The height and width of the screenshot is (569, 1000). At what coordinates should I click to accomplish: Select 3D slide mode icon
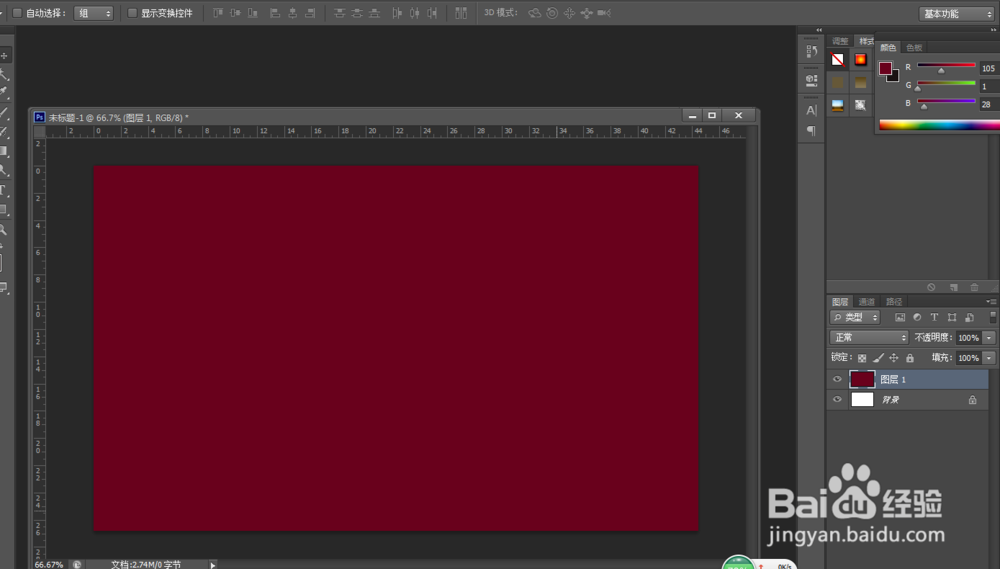(587, 13)
